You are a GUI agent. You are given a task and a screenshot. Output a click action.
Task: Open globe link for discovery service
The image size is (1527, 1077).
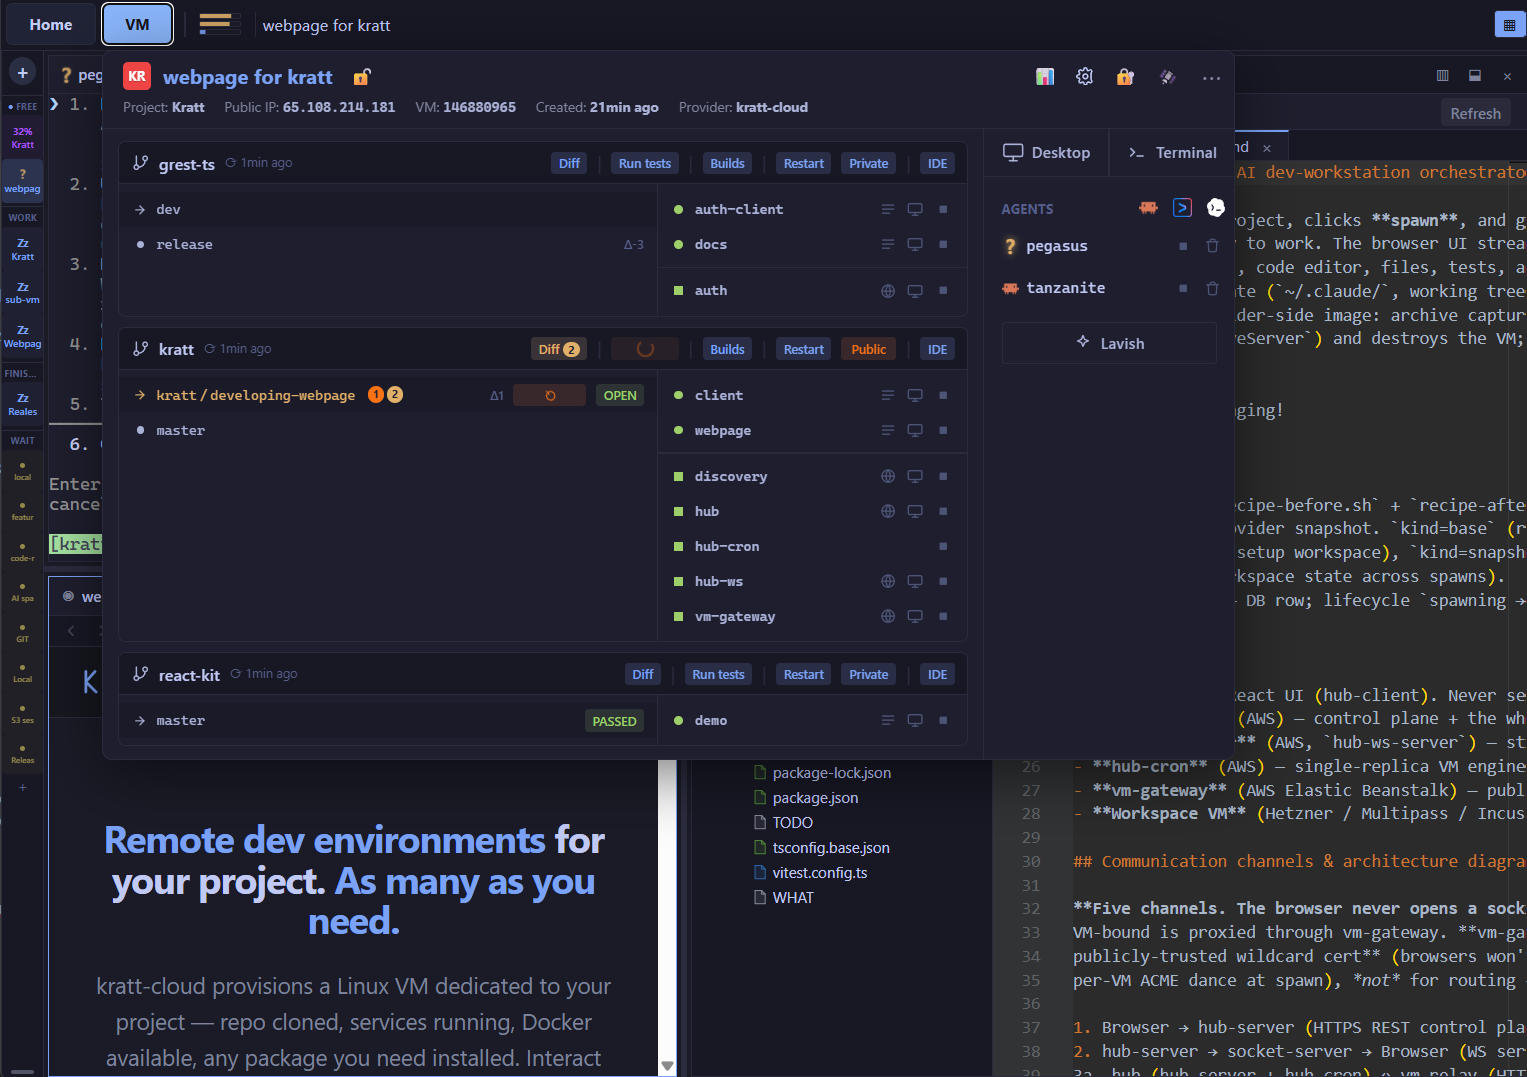pos(887,476)
